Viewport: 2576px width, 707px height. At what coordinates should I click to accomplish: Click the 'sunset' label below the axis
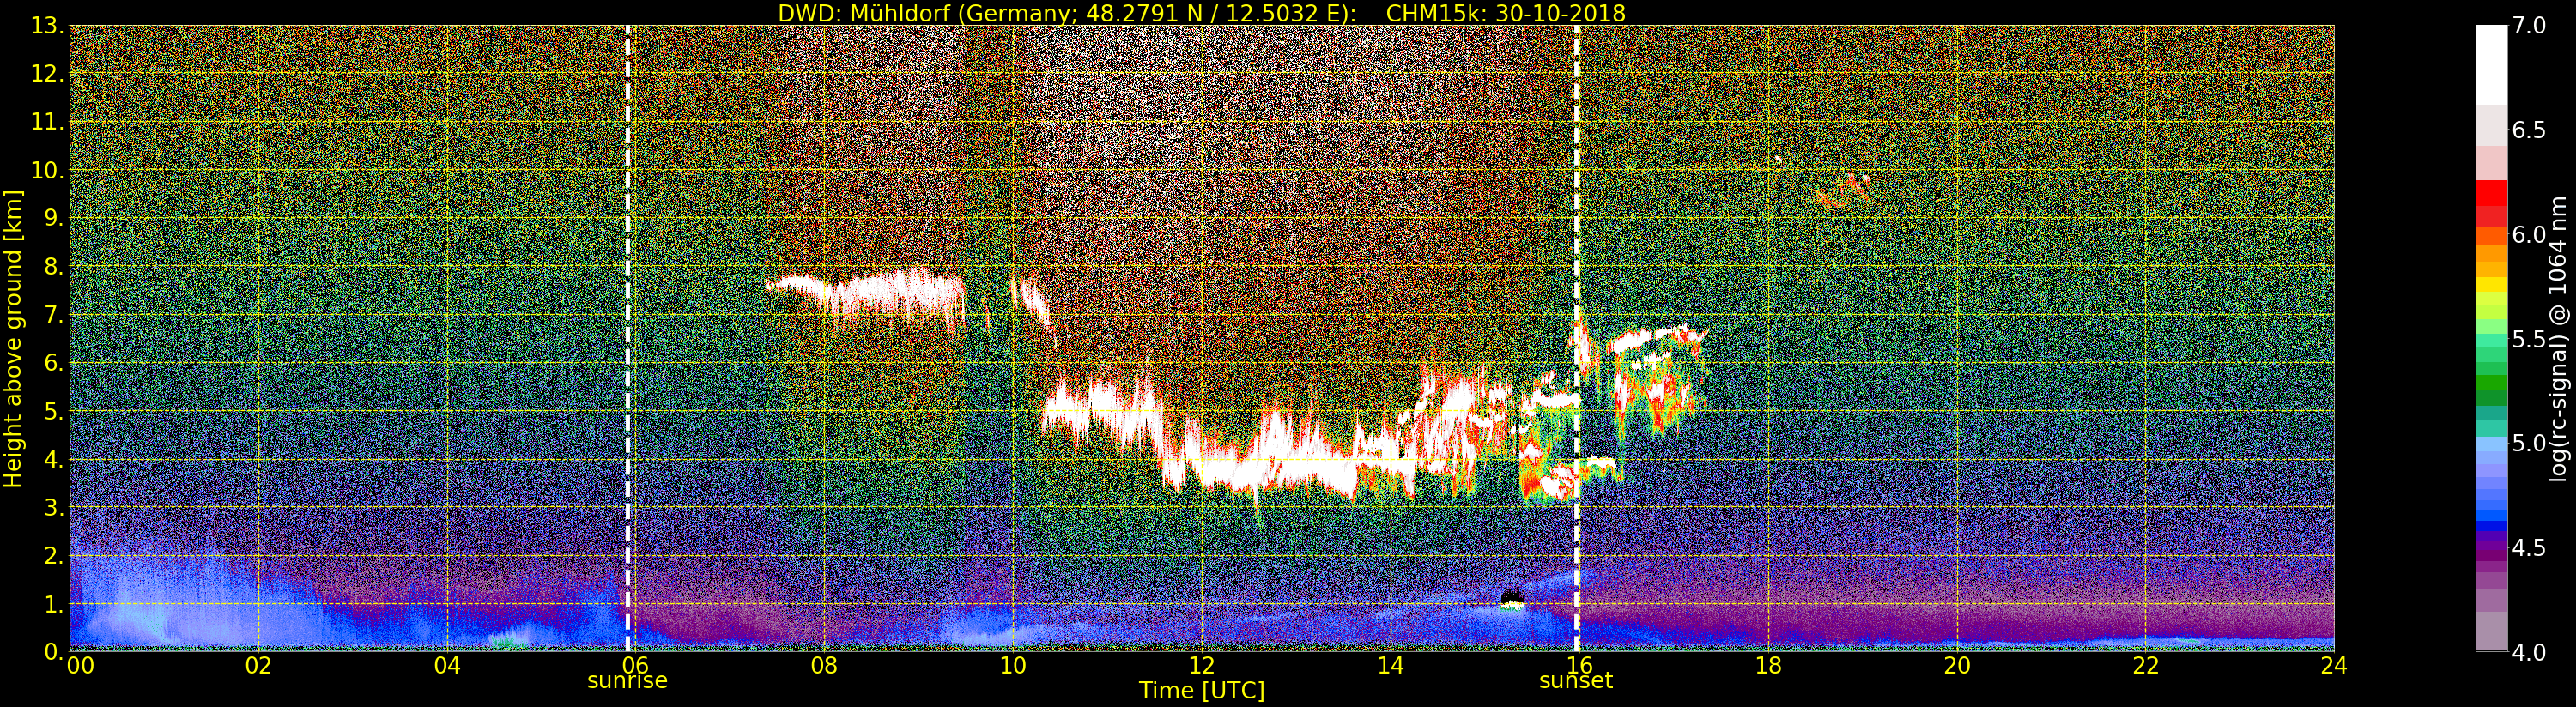[x=1576, y=681]
